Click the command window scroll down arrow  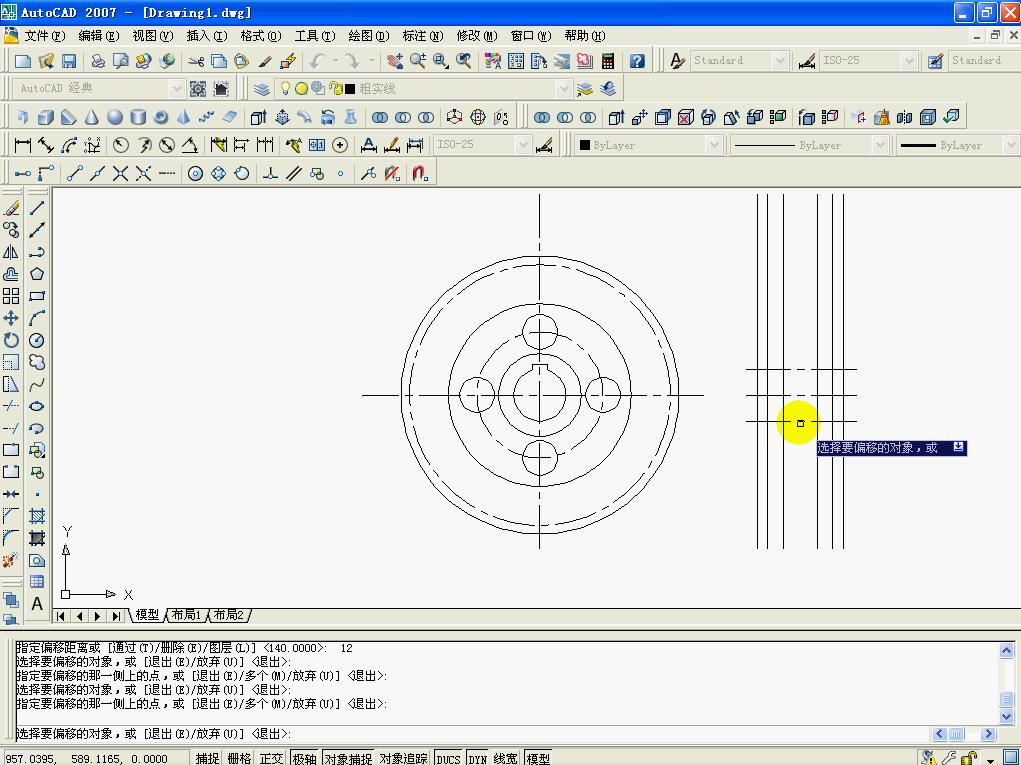point(1006,716)
